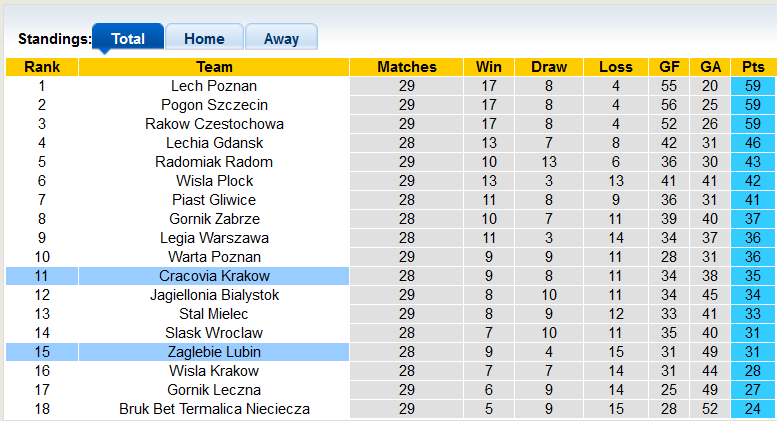The height and width of the screenshot is (421, 777).
Task: Click the Radomiak Radom team name
Action: coord(214,162)
